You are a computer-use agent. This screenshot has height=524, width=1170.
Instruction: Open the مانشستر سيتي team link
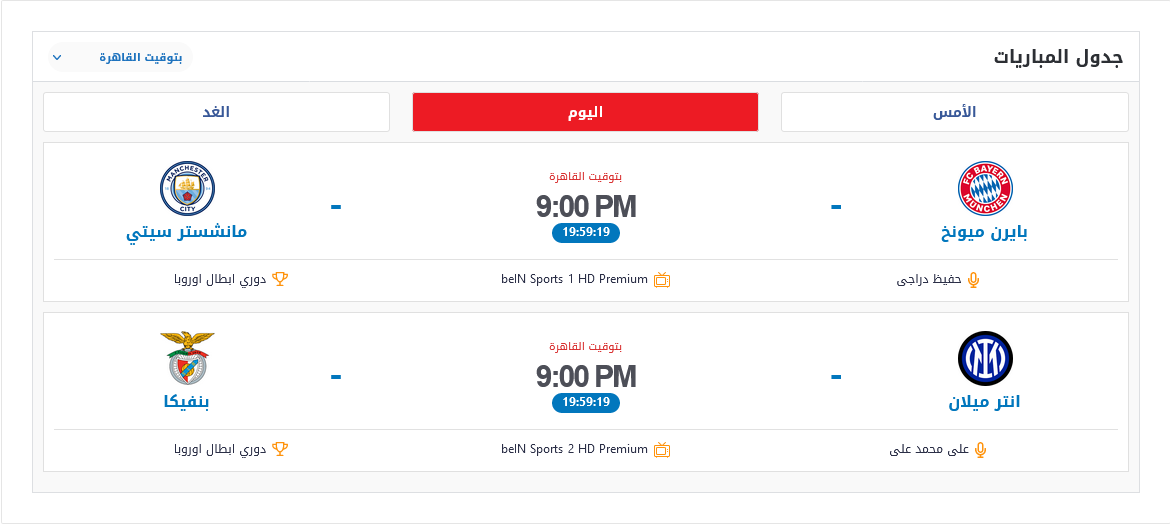[187, 232]
